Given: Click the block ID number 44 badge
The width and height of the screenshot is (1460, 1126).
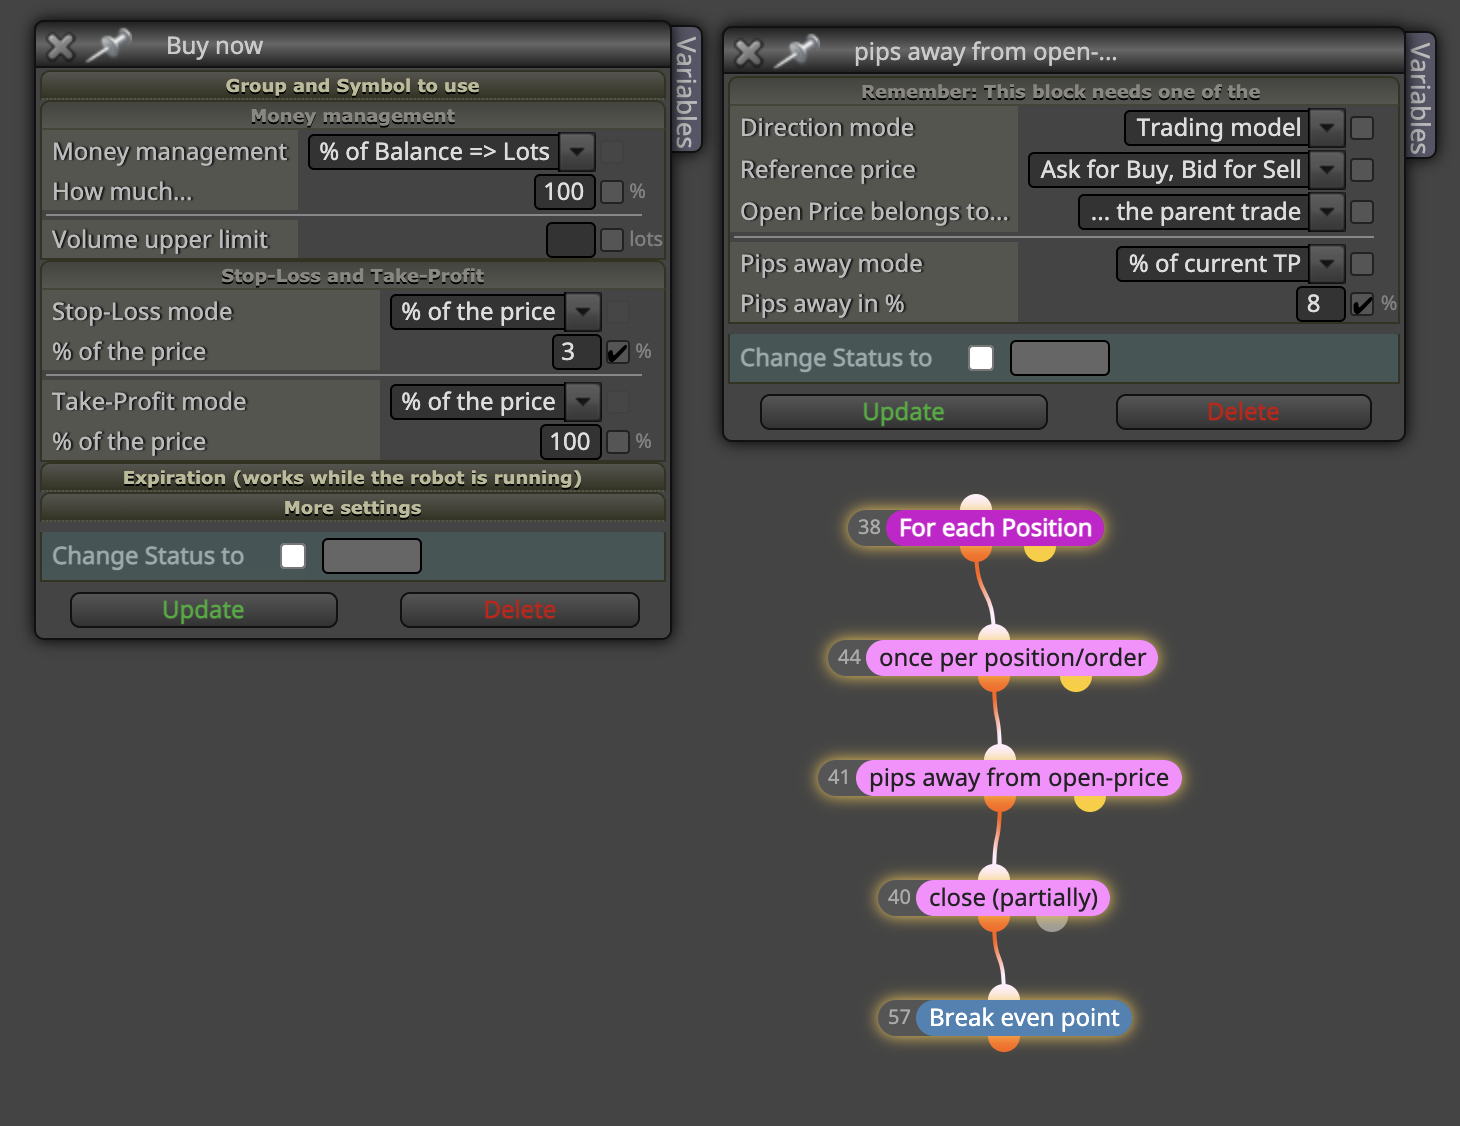Looking at the screenshot, I should tap(848, 657).
